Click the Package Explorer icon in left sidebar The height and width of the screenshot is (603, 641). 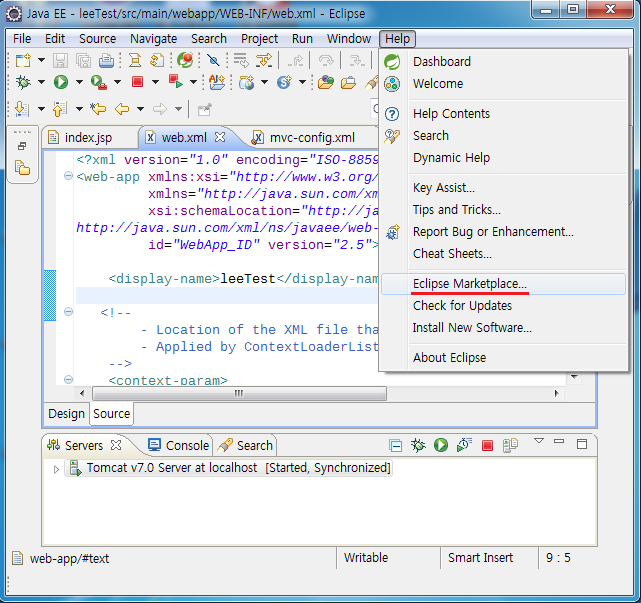[x=22, y=168]
